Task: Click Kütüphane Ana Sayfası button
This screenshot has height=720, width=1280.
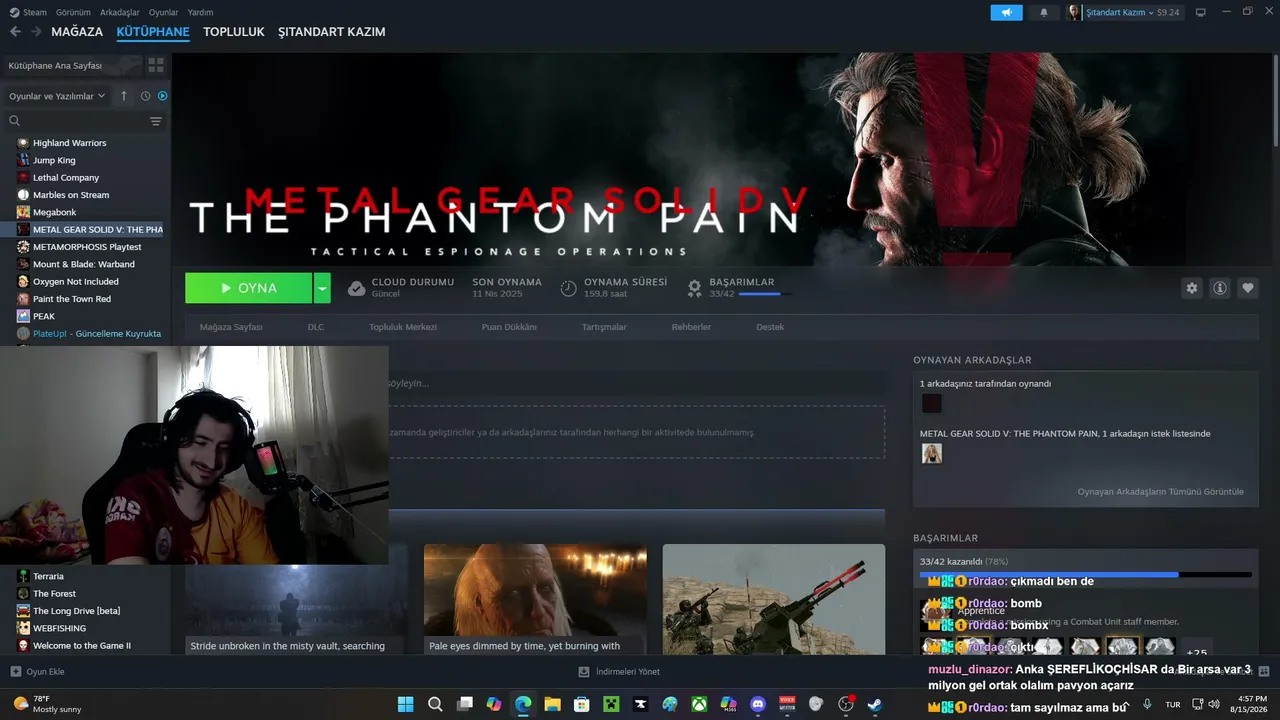Action: click(x=70, y=65)
